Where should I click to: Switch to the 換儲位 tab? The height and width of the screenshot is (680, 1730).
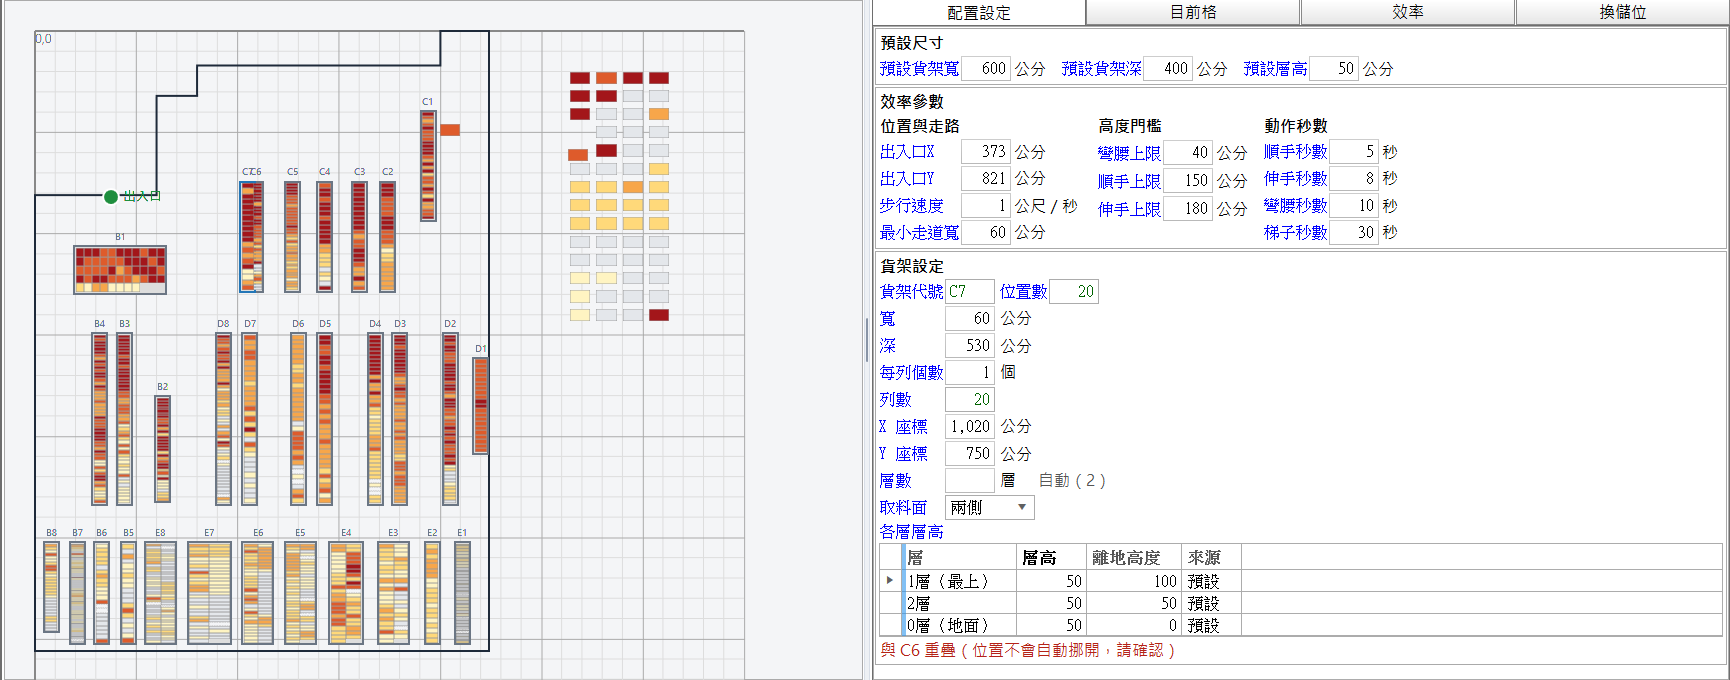pos(1622,12)
